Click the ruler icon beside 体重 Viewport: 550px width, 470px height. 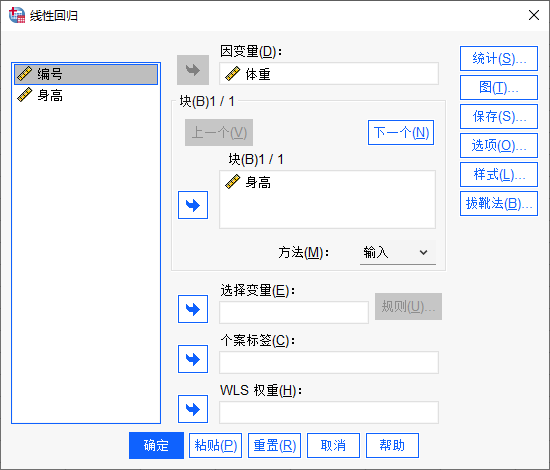232,74
